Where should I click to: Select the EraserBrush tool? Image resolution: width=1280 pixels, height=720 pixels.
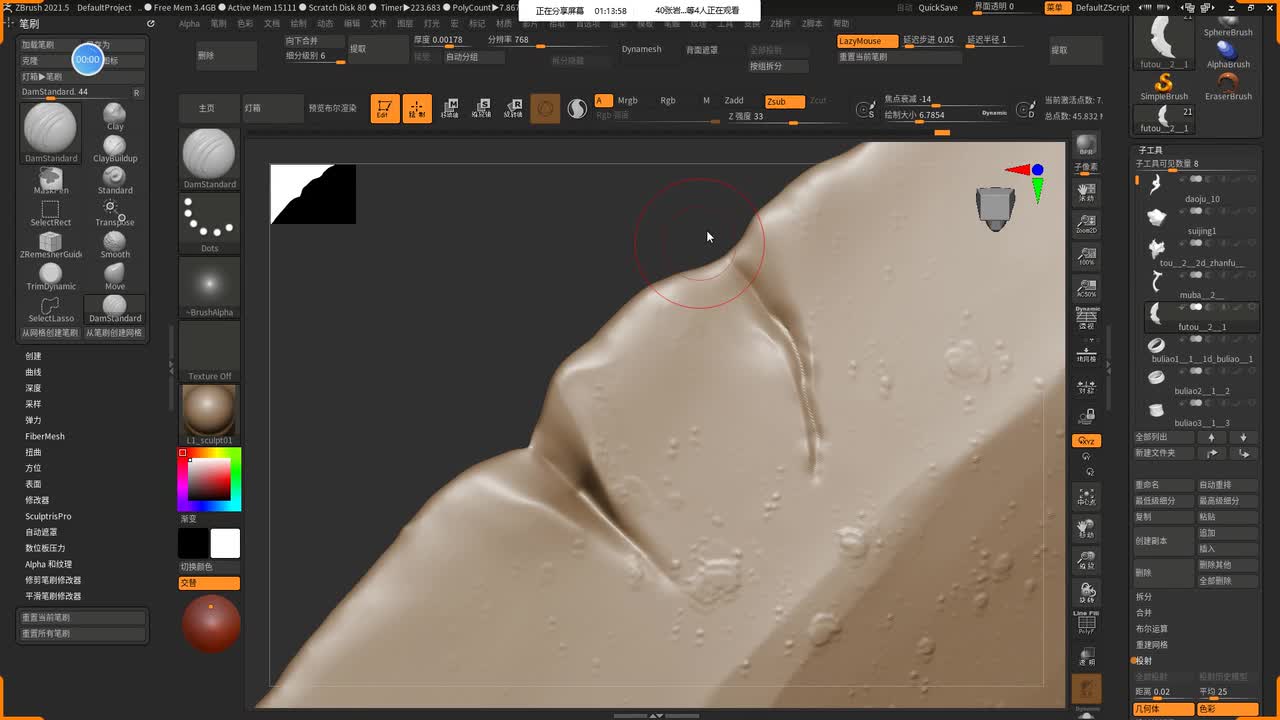click(1228, 86)
